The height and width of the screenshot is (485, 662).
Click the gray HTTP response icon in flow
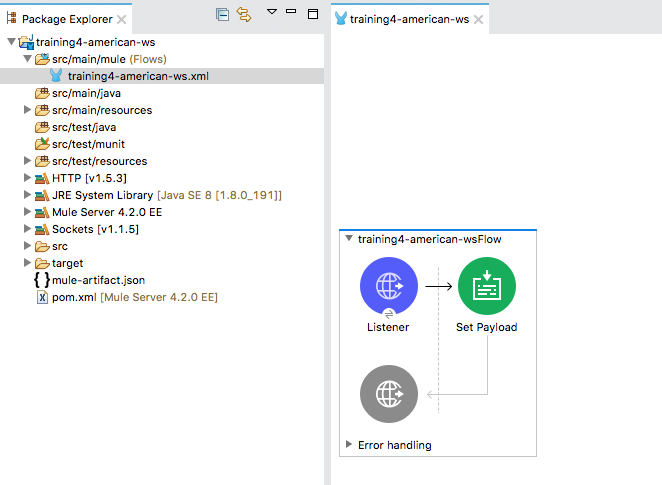pos(389,394)
